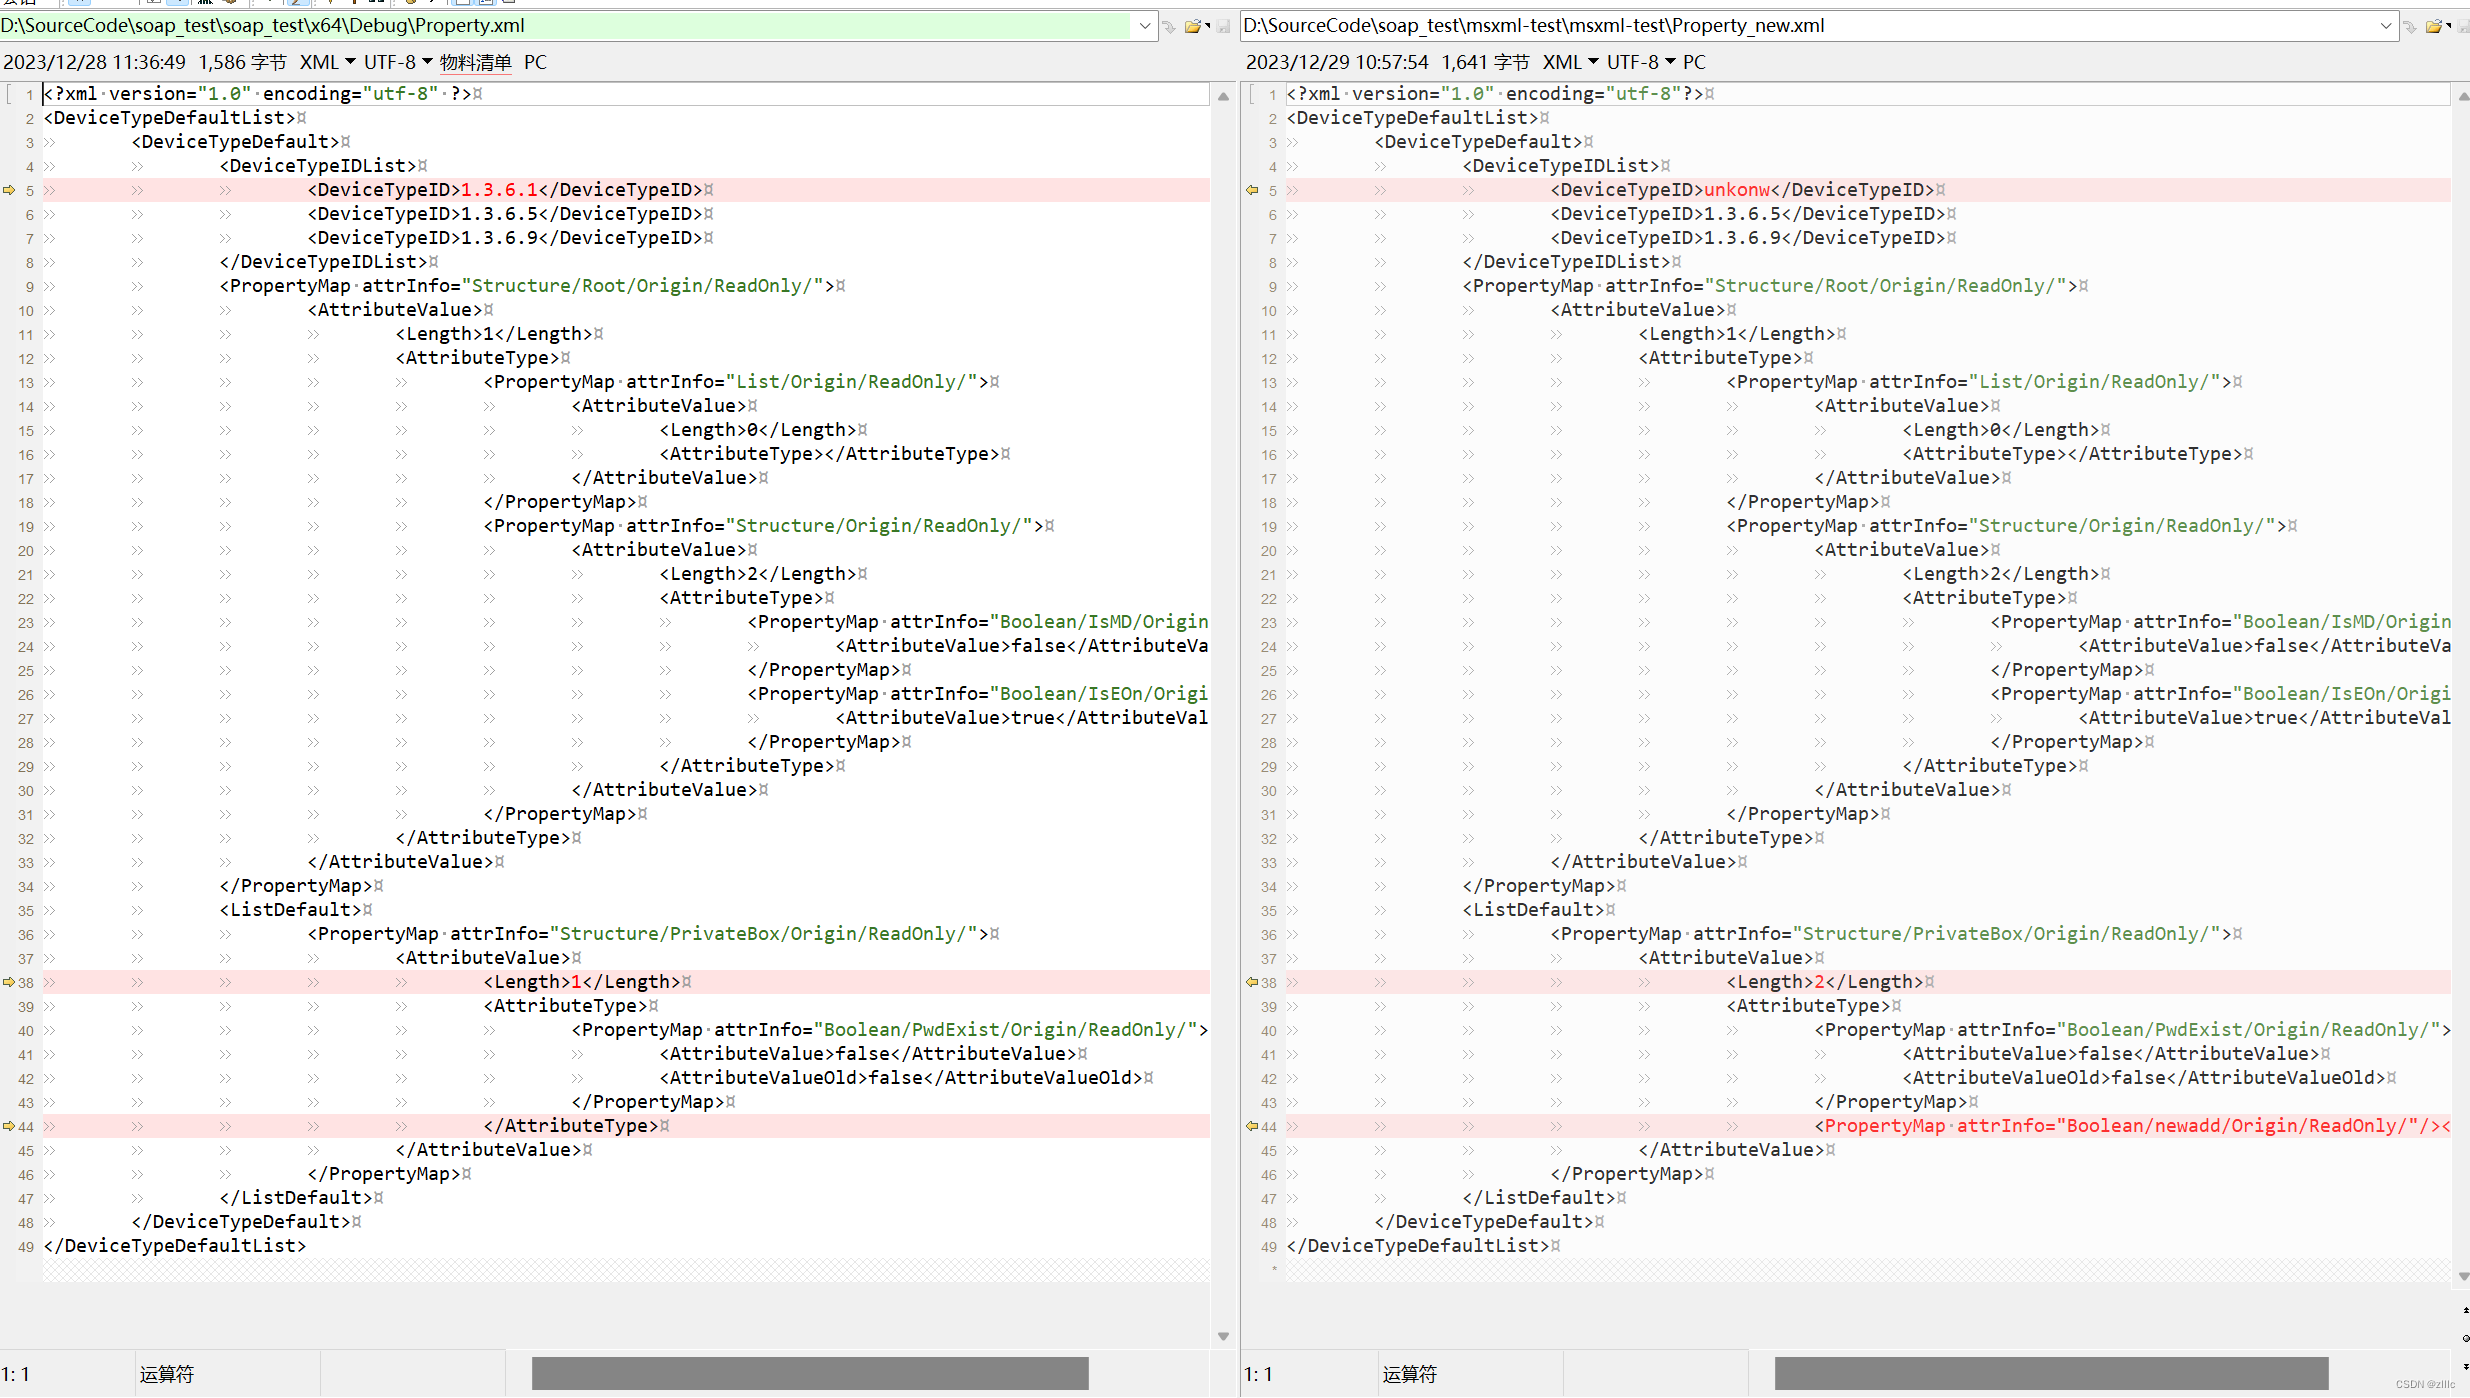Click the open-folder icon next to the left path bar
The width and height of the screenshot is (2470, 1398).
pyautogui.click(x=1193, y=26)
